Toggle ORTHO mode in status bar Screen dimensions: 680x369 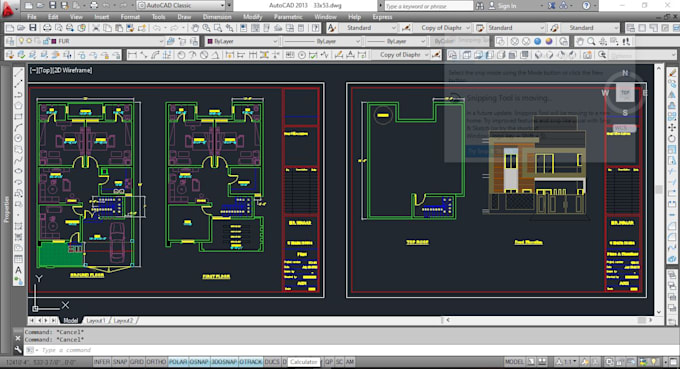[x=156, y=362]
